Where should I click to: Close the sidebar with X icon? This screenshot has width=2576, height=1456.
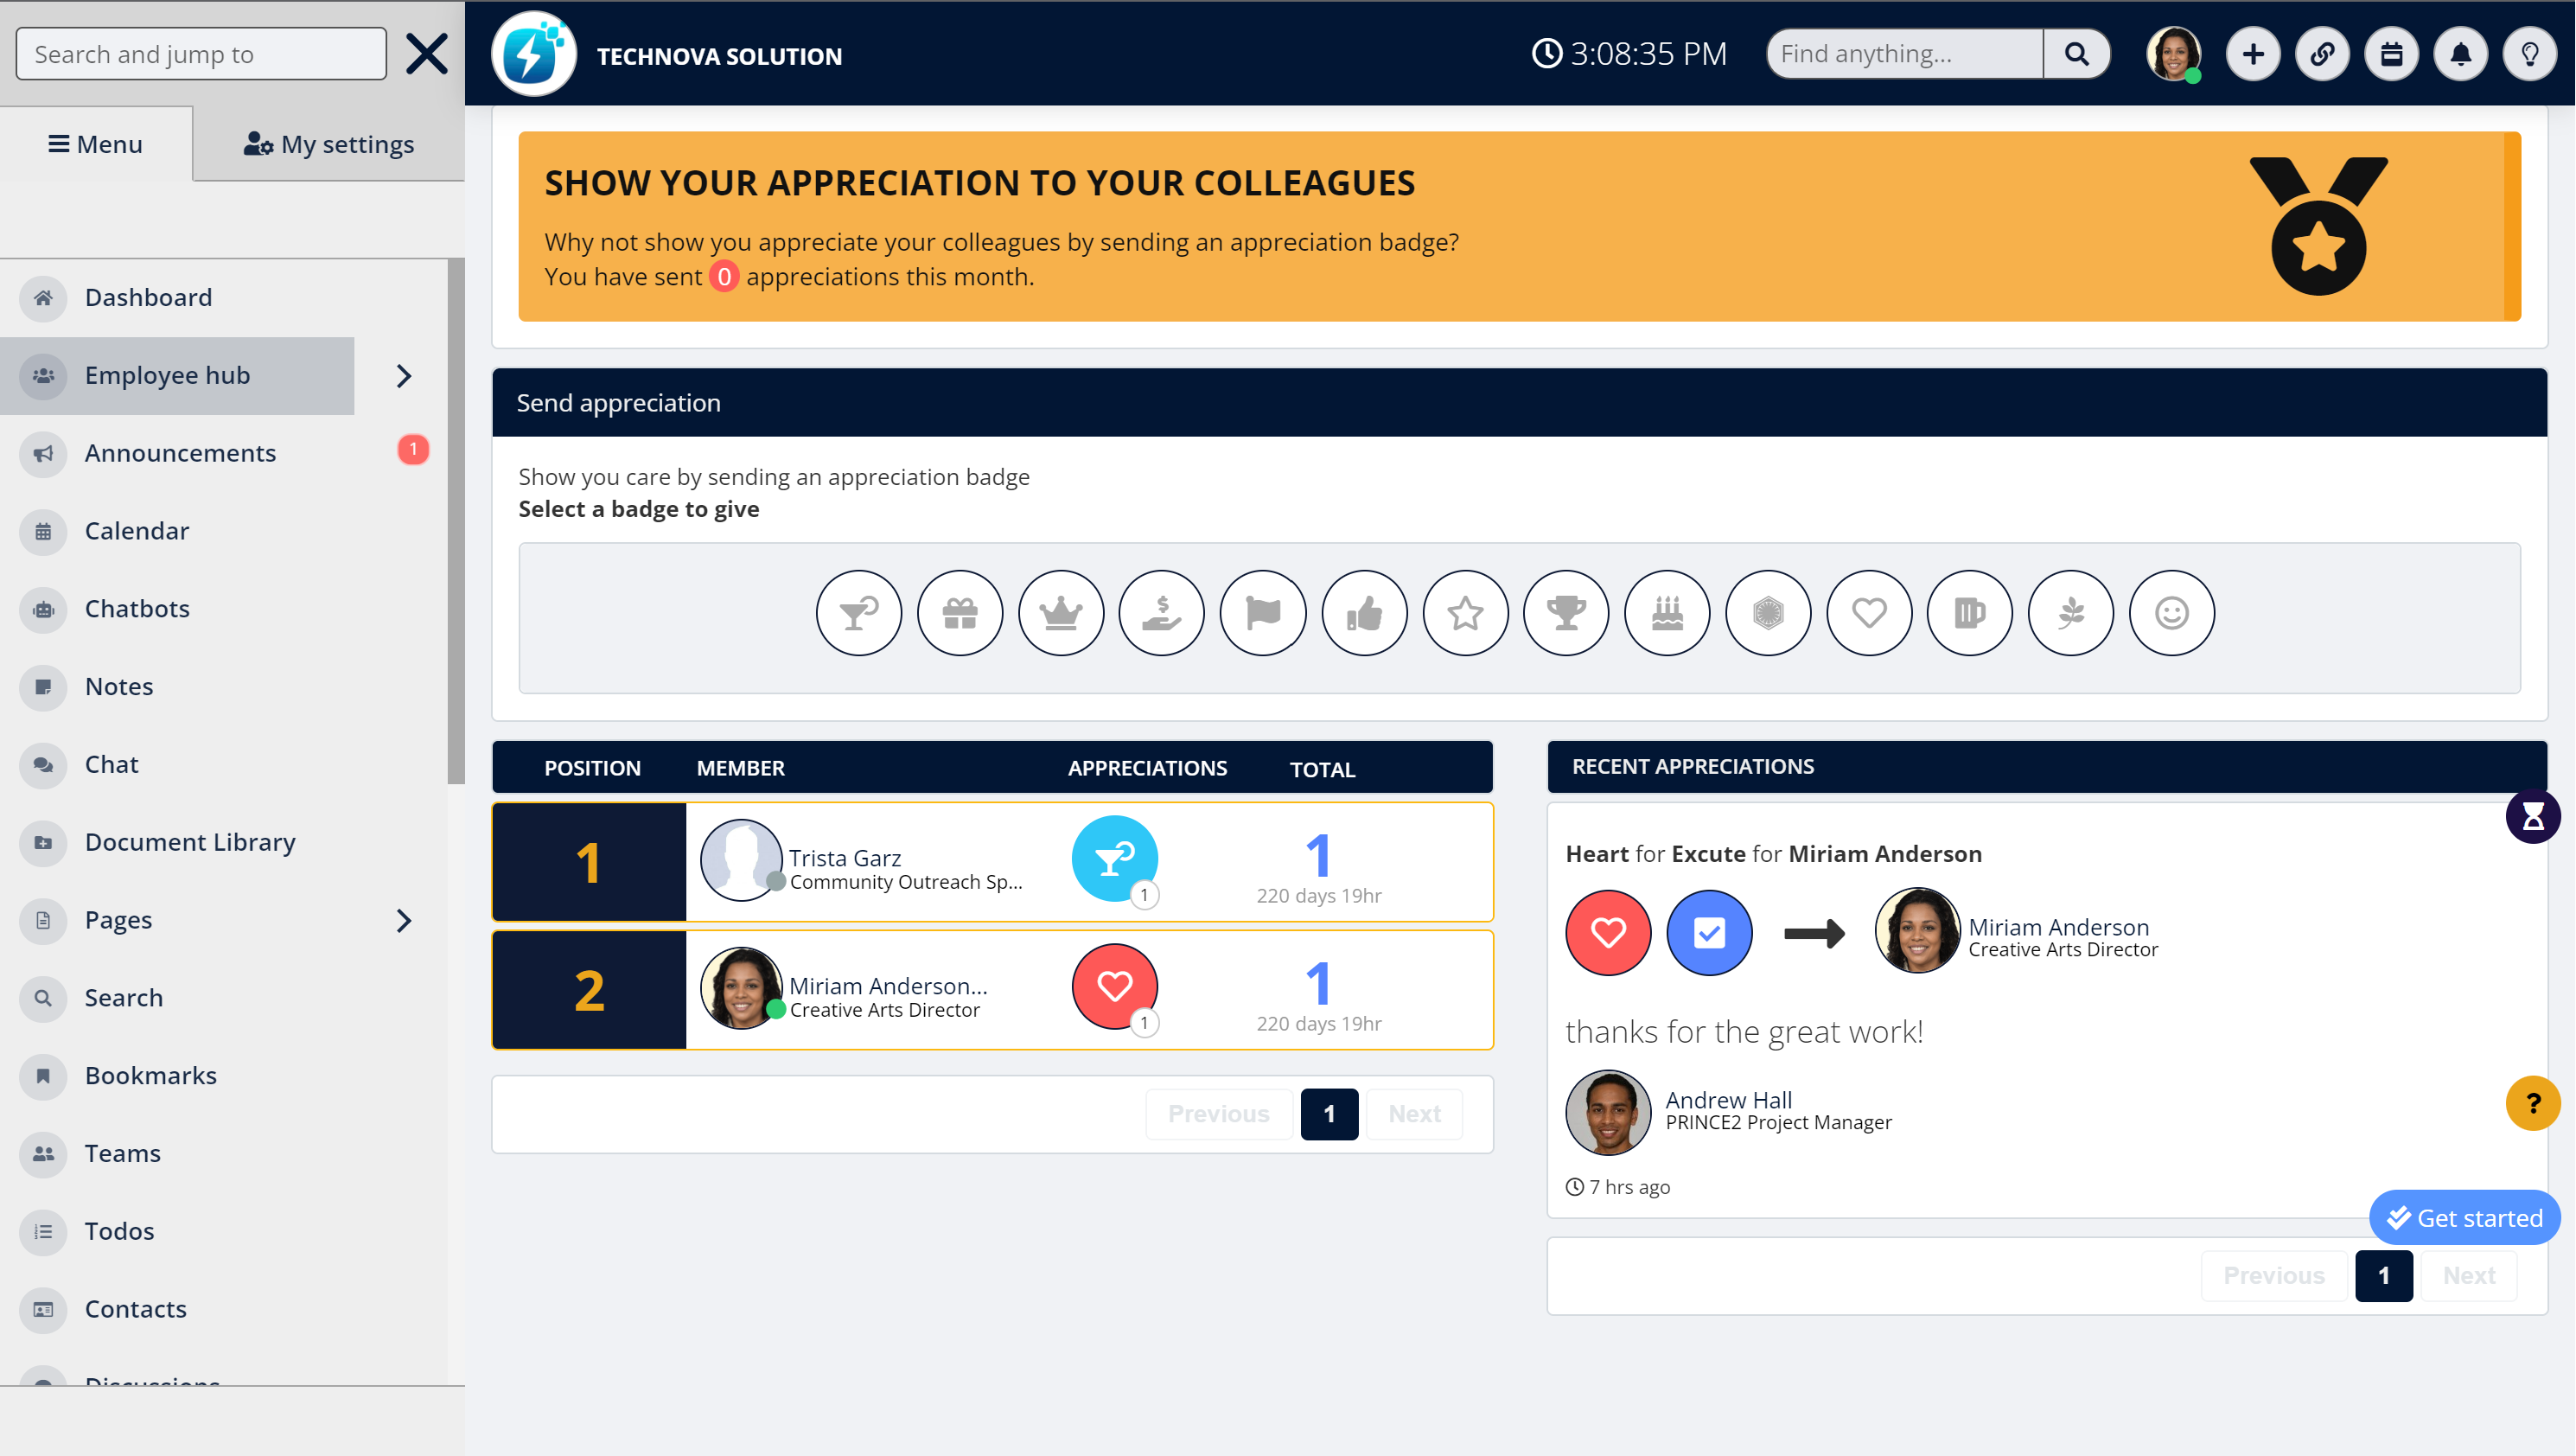tap(427, 54)
